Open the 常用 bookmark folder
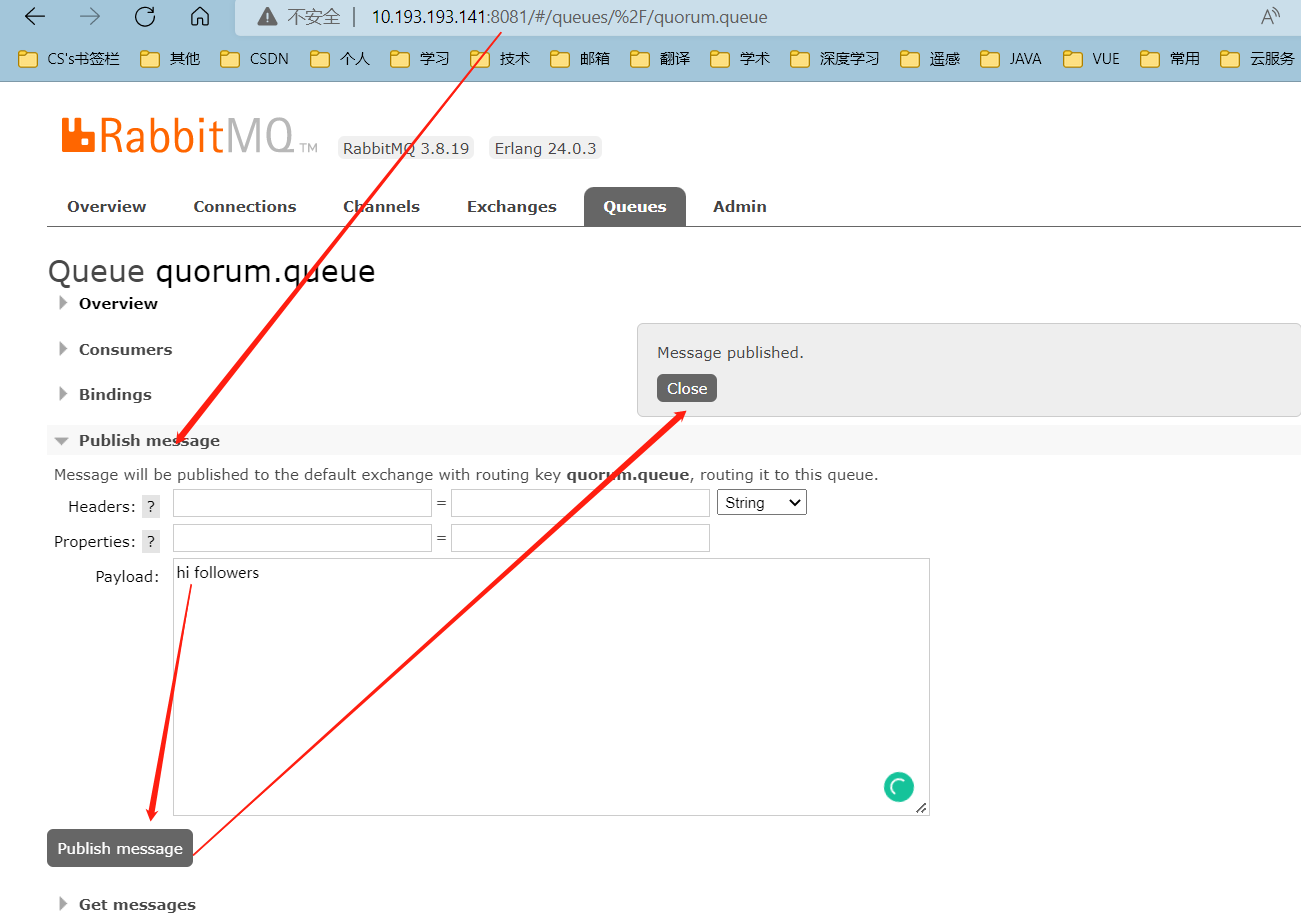The height and width of the screenshot is (922, 1301). pos(1170,59)
